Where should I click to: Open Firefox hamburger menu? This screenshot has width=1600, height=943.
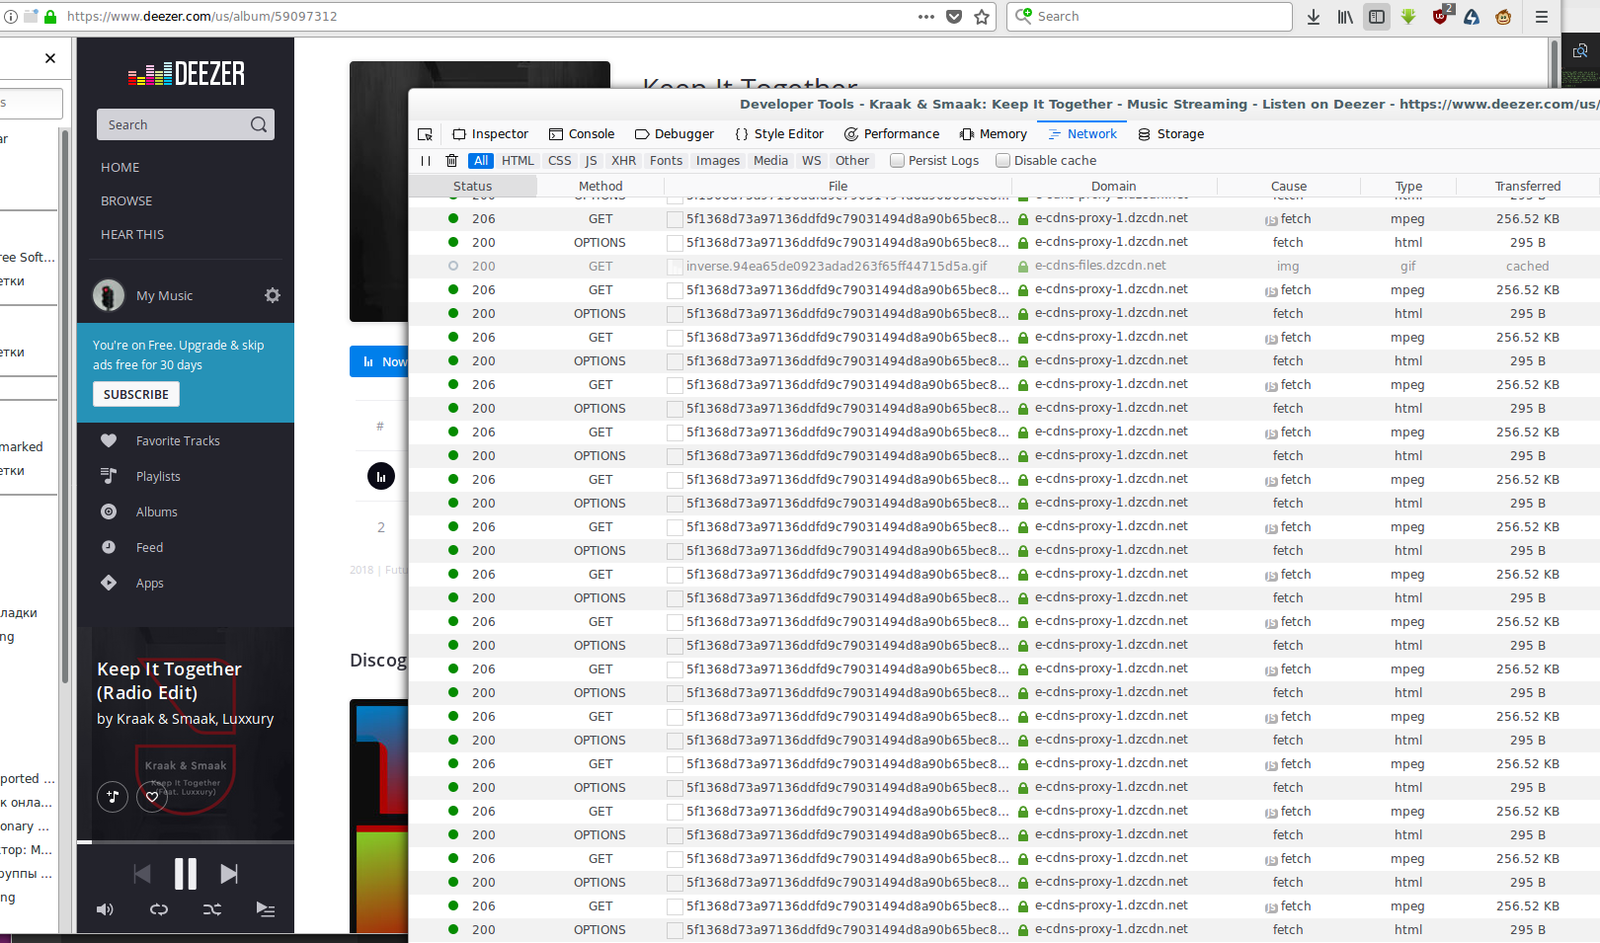[x=1541, y=17]
